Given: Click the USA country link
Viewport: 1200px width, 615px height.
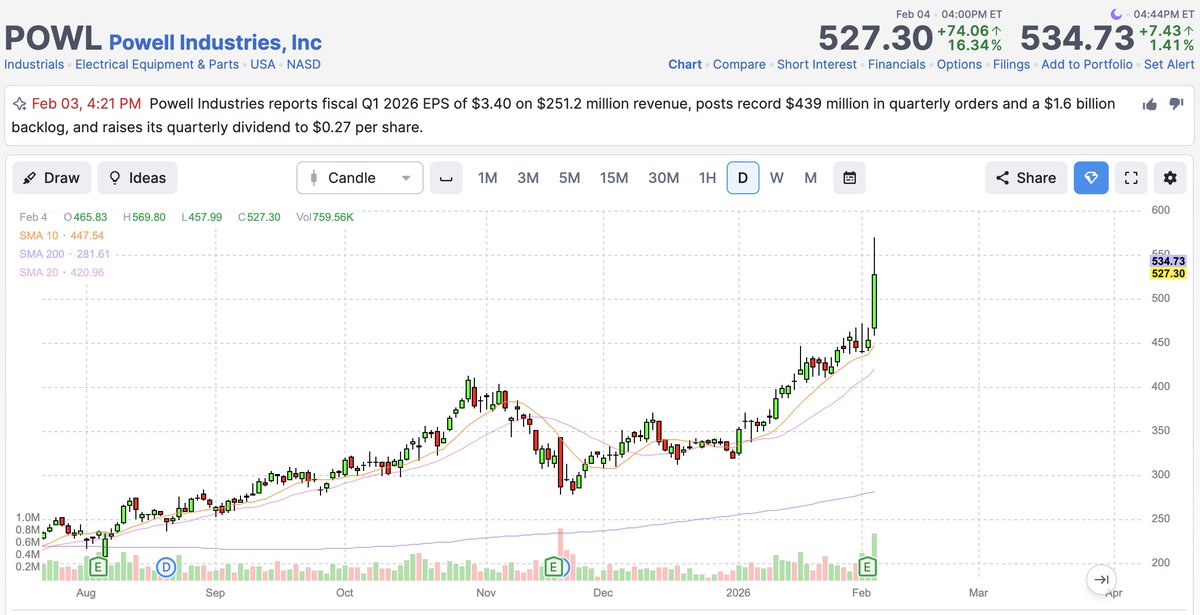Looking at the screenshot, I should coord(263,64).
